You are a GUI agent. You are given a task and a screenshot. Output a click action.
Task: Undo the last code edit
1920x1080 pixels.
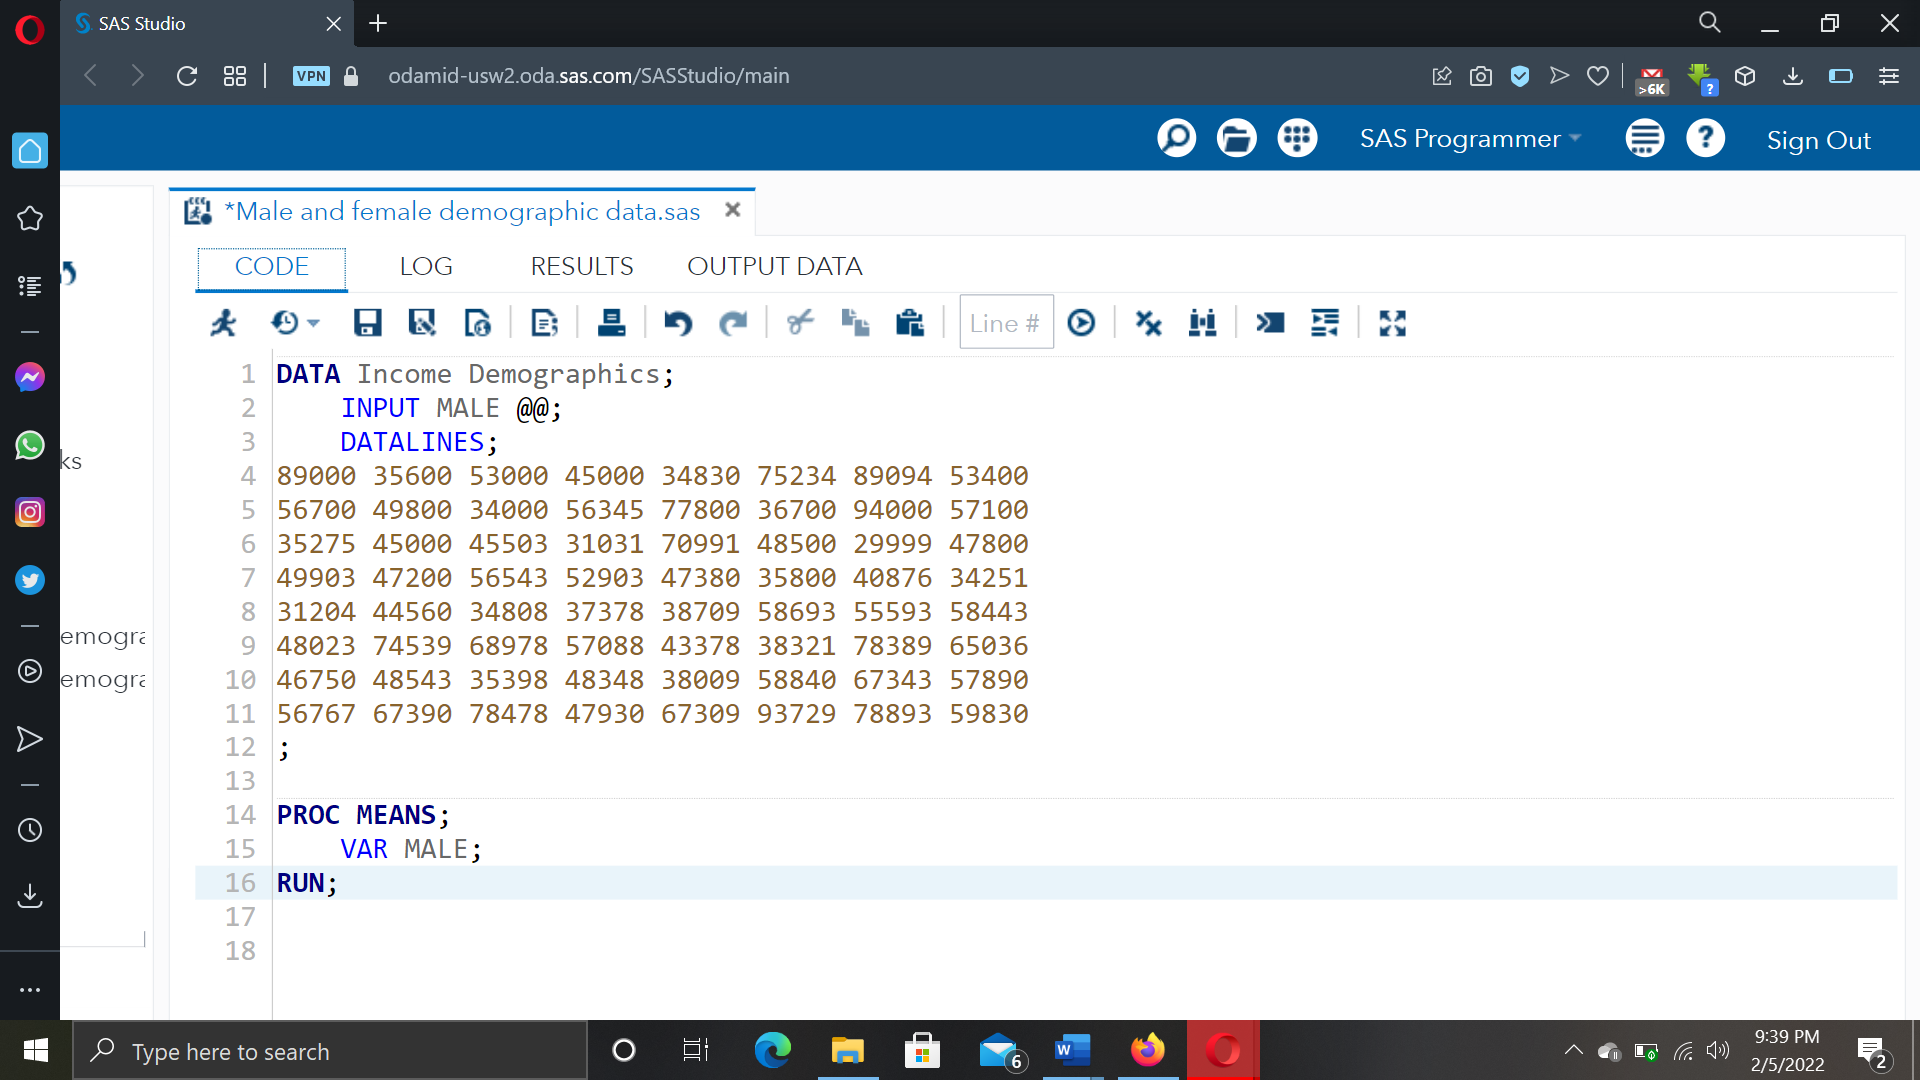point(679,322)
